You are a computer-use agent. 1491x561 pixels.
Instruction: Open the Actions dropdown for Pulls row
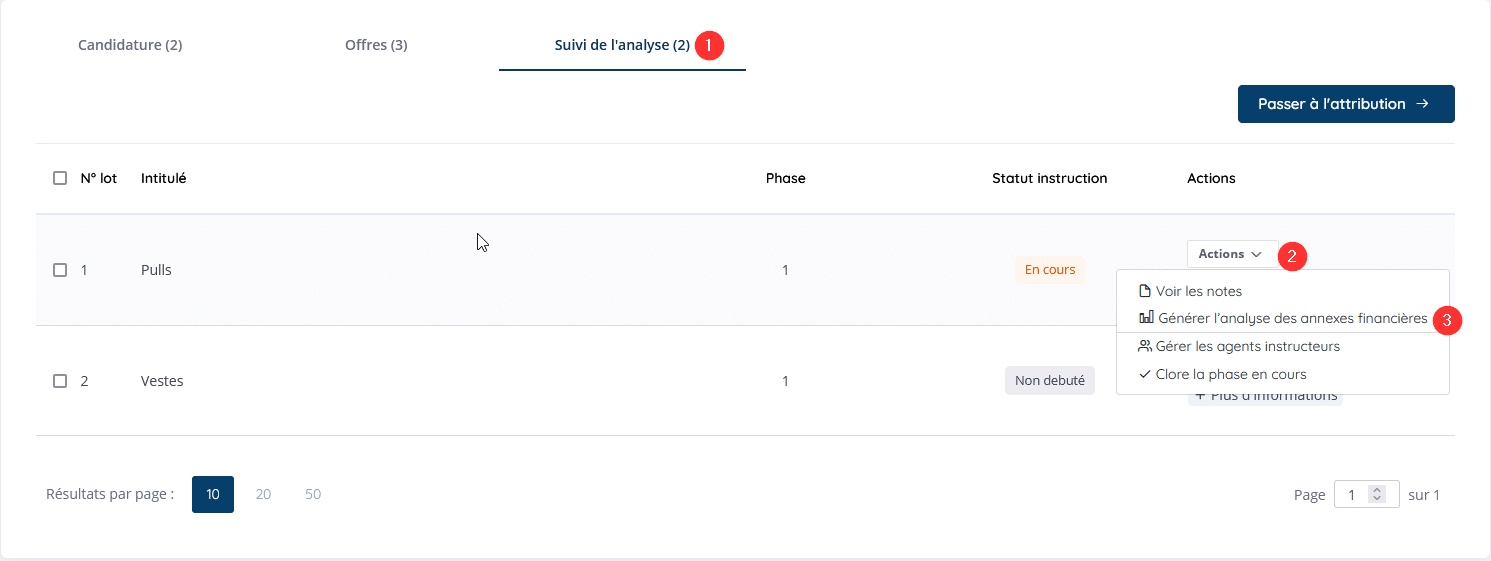(x=1232, y=254)
